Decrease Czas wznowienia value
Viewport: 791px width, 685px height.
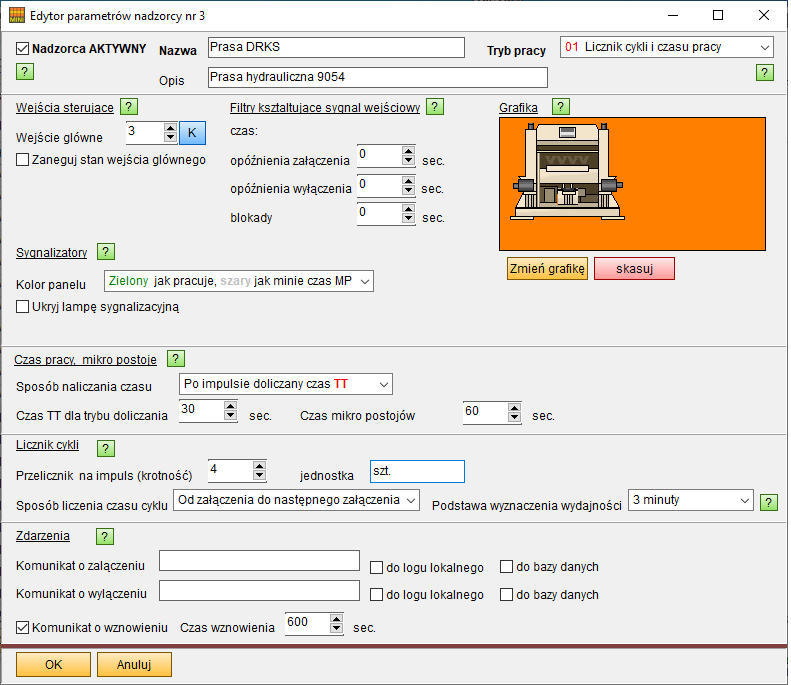tap(336, 629)
